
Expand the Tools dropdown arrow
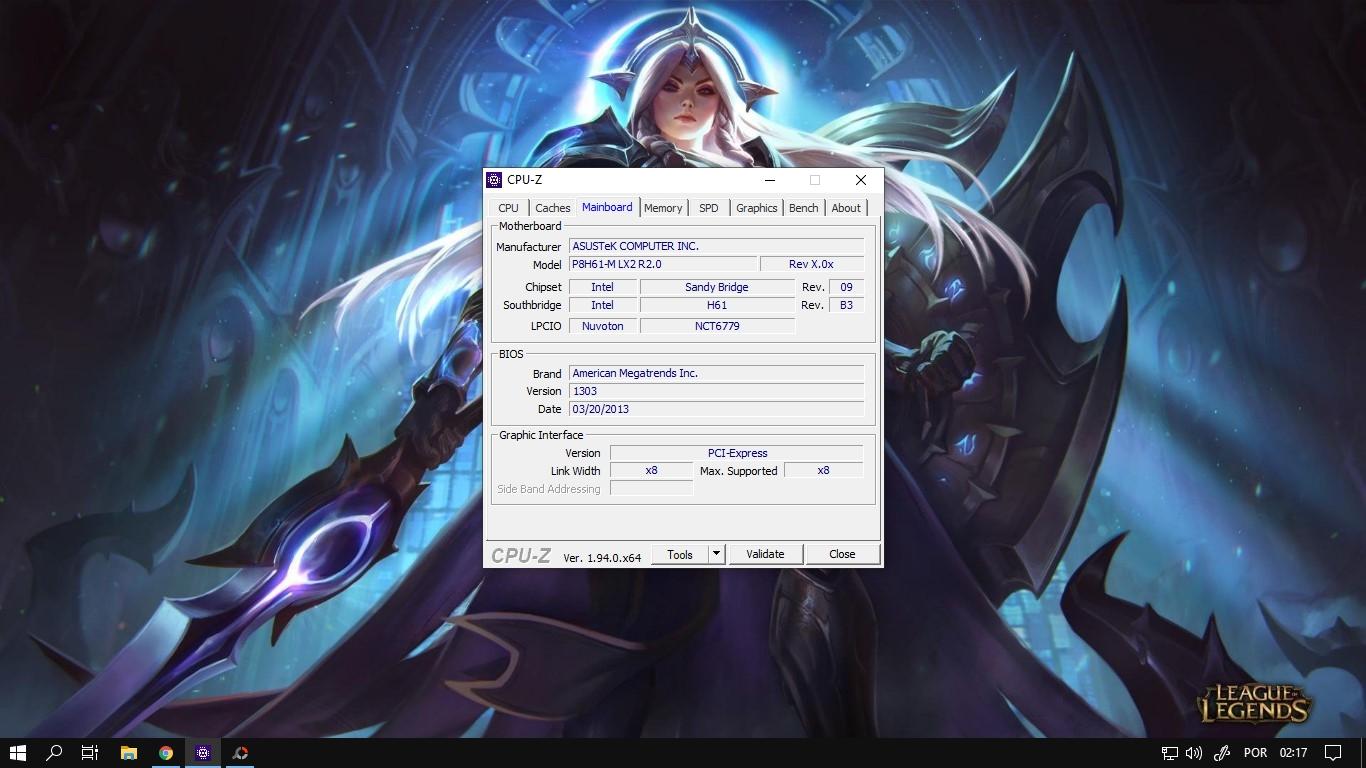(x=716, y=554)
